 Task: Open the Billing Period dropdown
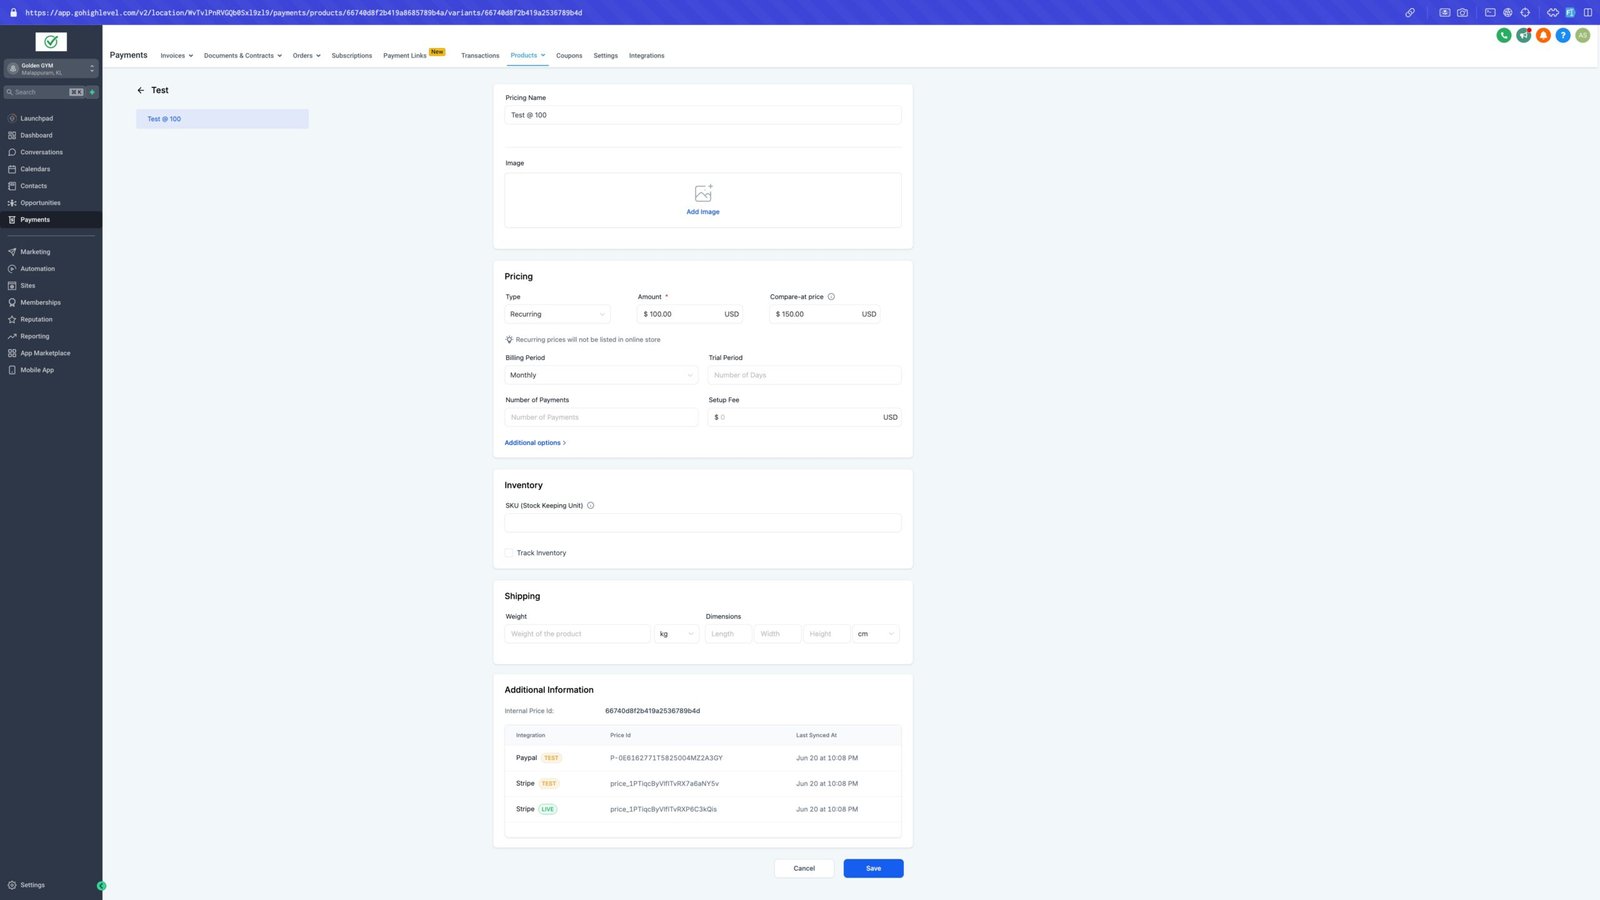pyautogui.click(x=600, y=375)
